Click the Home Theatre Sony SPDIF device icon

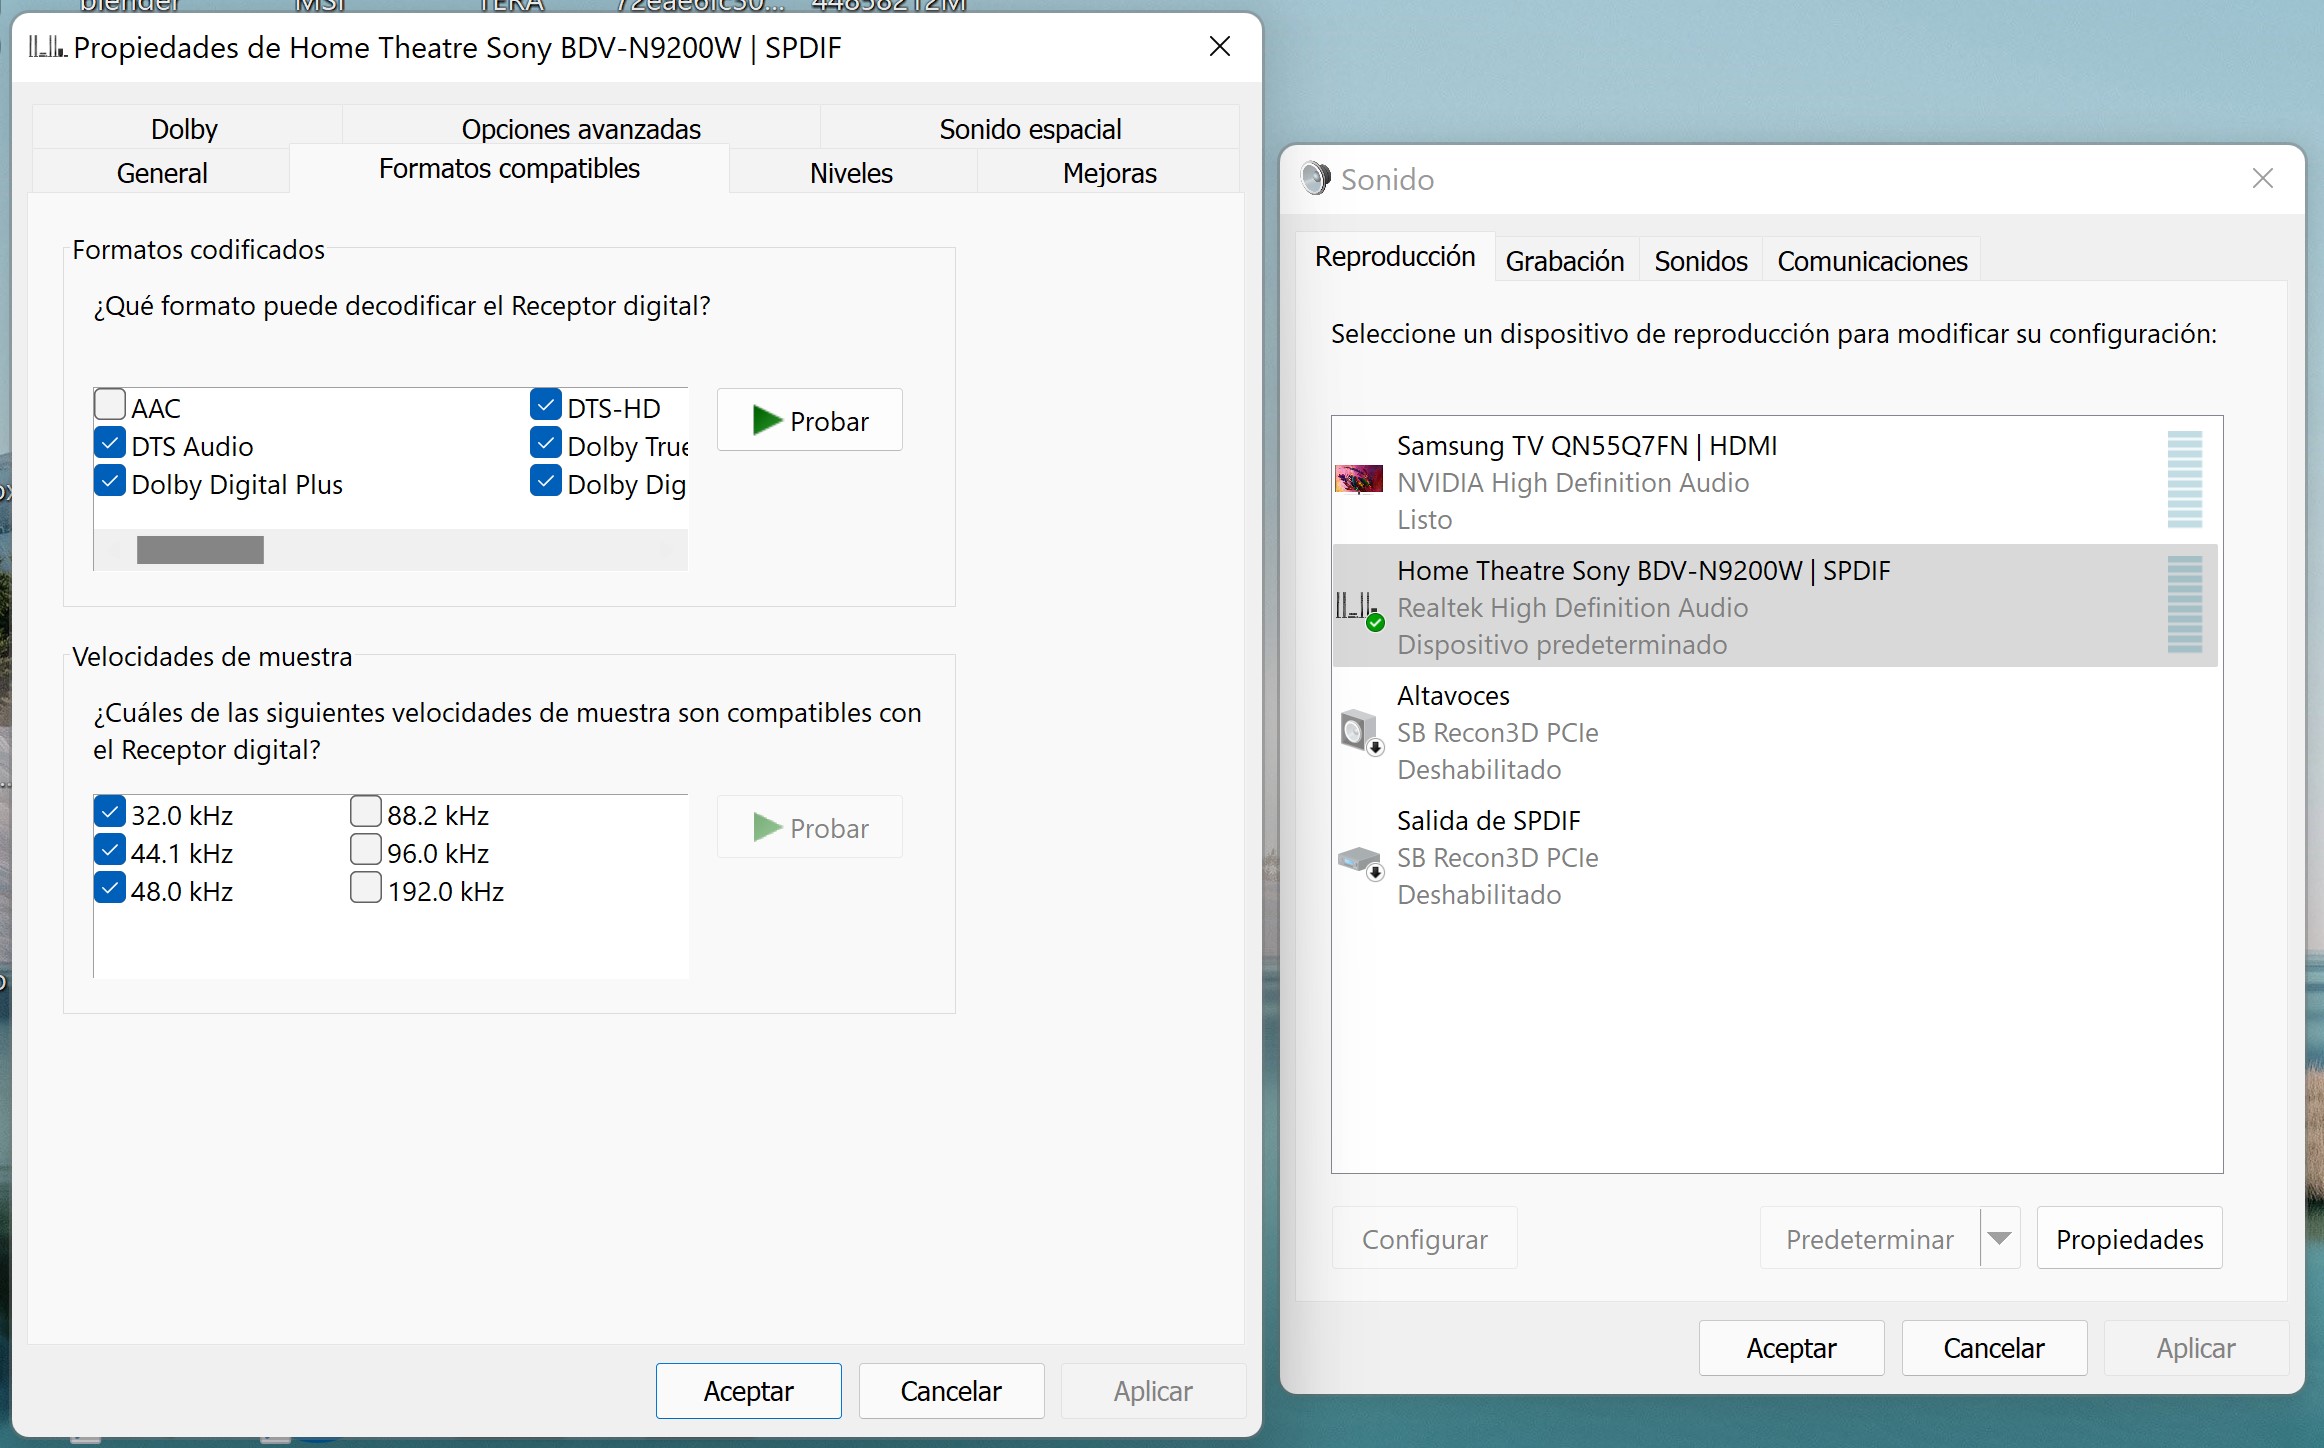tap(1359, 608)
